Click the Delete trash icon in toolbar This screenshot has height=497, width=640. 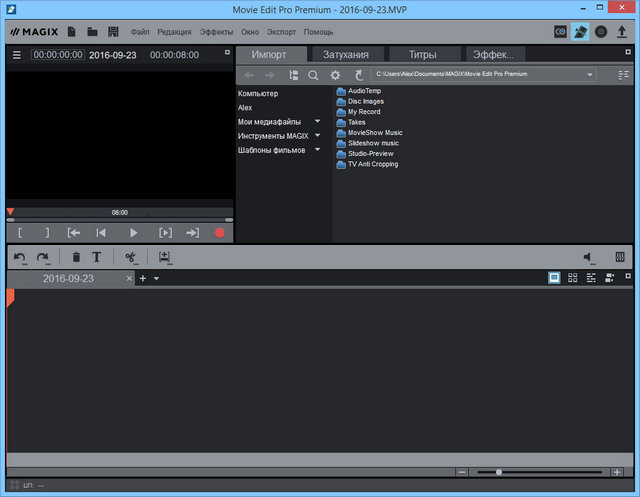[x=76, y=257]
